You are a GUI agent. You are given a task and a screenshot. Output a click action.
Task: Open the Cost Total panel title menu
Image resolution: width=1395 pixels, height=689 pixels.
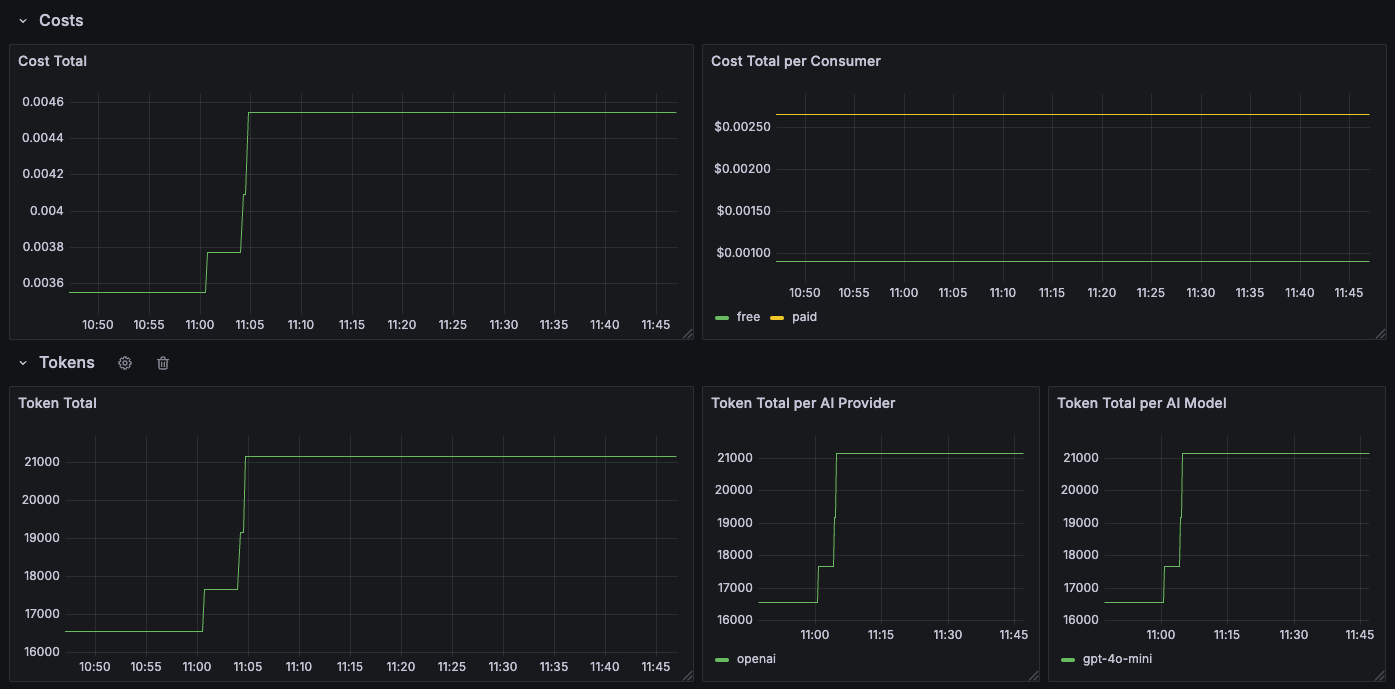[52, 61]
